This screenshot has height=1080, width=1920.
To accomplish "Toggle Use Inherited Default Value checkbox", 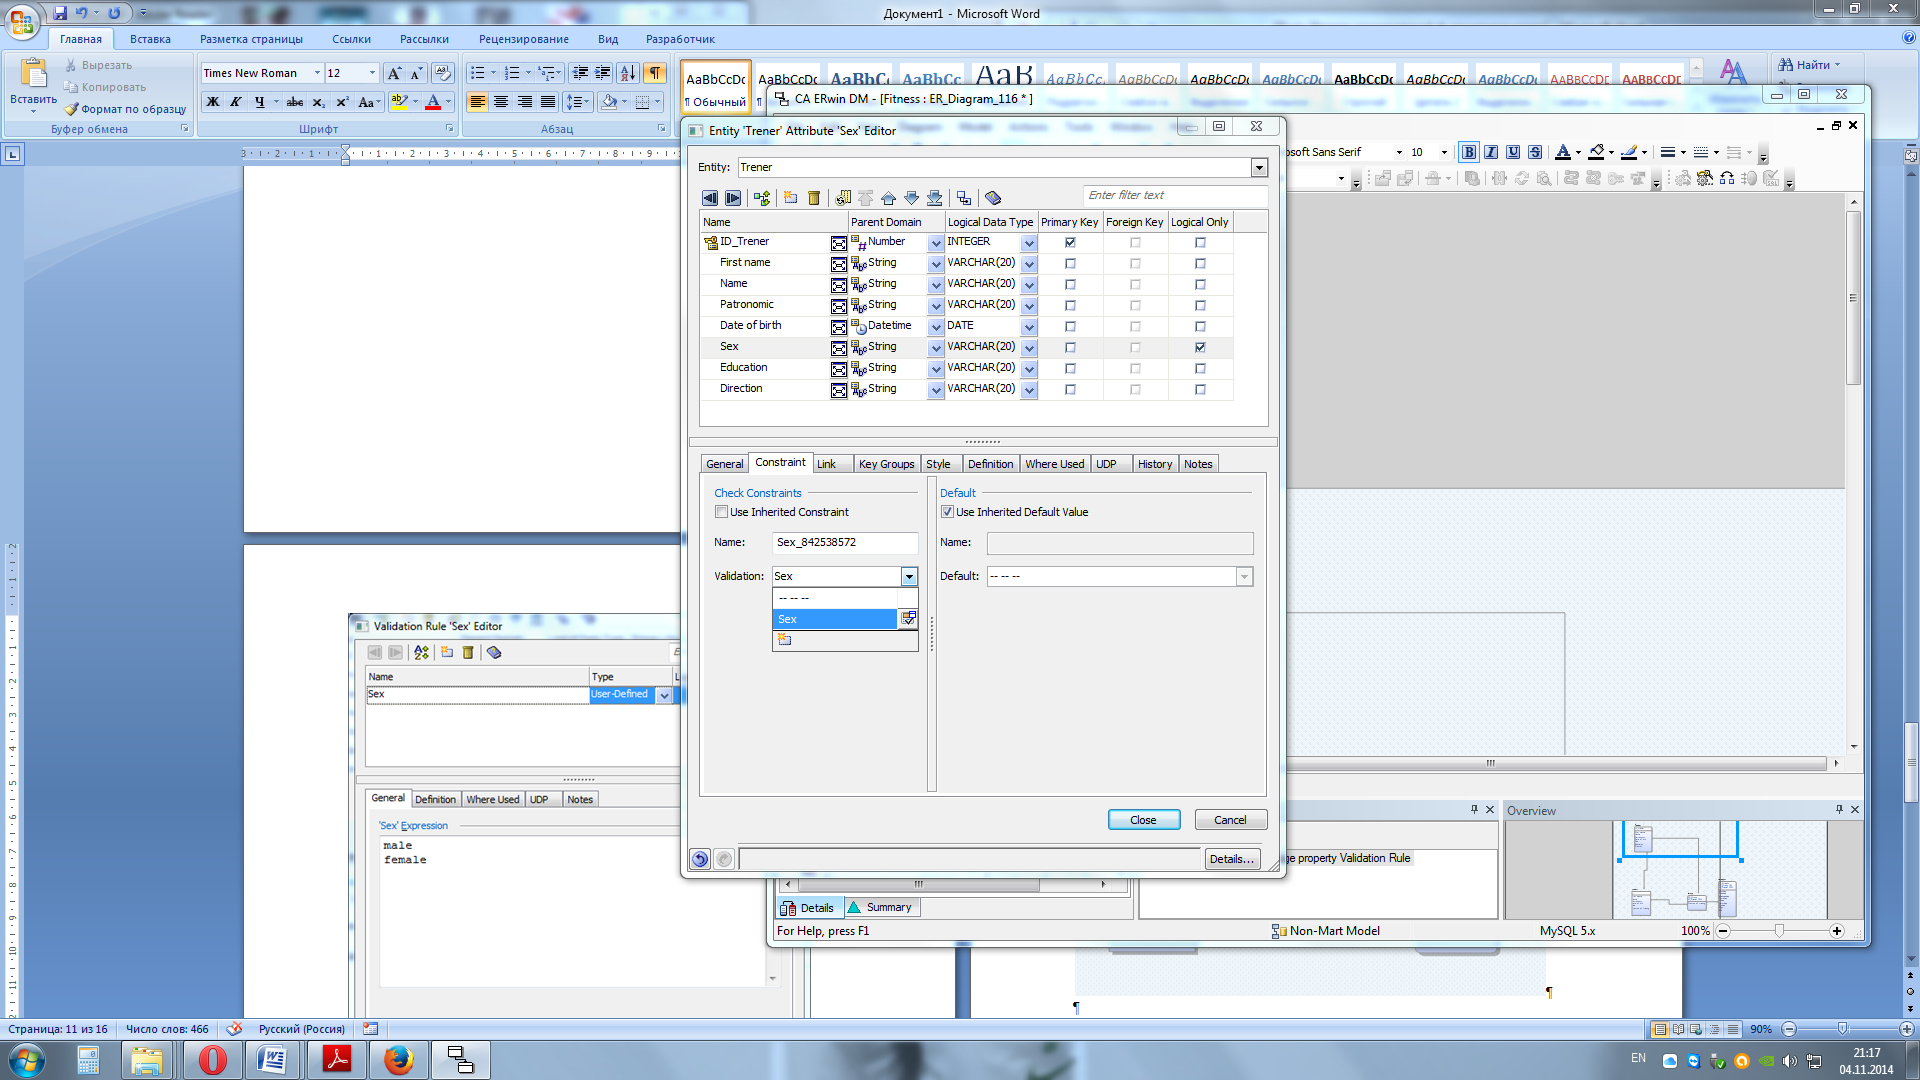I will tap(947, 512).
